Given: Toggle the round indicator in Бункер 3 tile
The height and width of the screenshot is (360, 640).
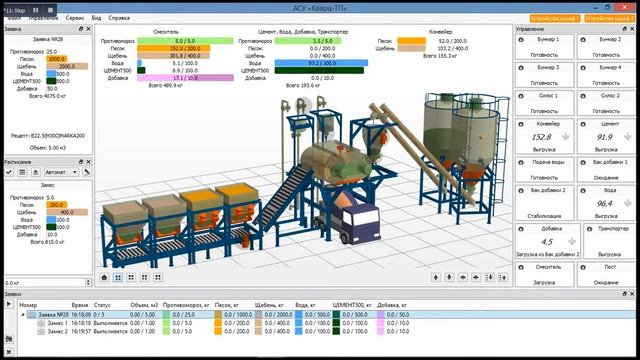Looking at the screenshot, I should point(521,68).
